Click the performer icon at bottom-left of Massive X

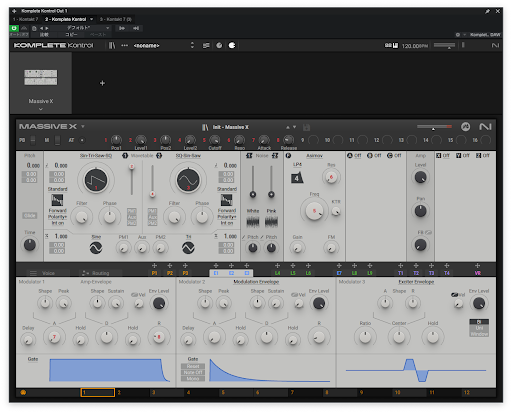click(x=23, y=392)
